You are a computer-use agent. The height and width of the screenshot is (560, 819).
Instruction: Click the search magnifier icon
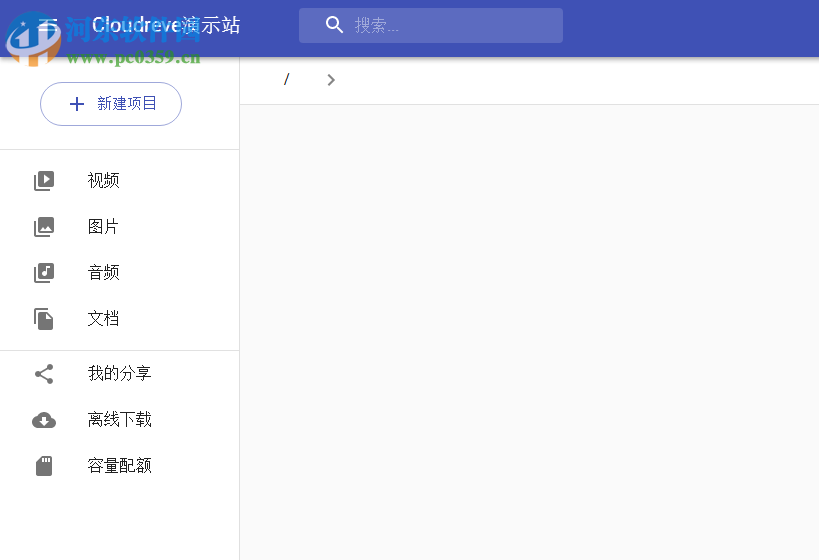[334, 25]
